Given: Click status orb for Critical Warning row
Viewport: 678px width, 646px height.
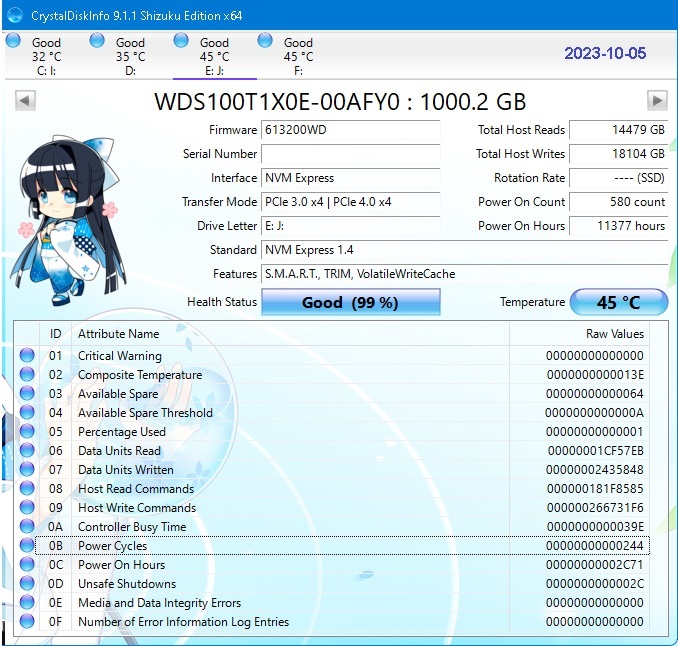Looking at the screenshot, I should point(27,355).
